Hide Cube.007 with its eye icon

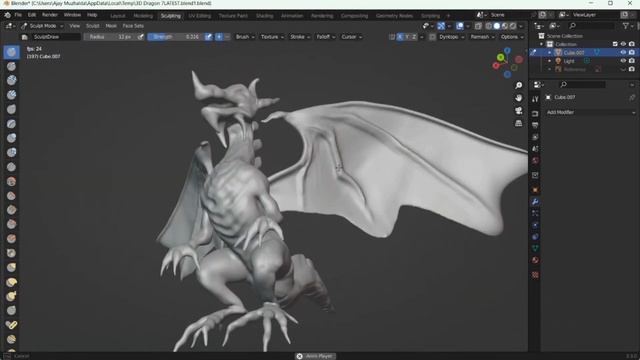[x=623, y=52]
